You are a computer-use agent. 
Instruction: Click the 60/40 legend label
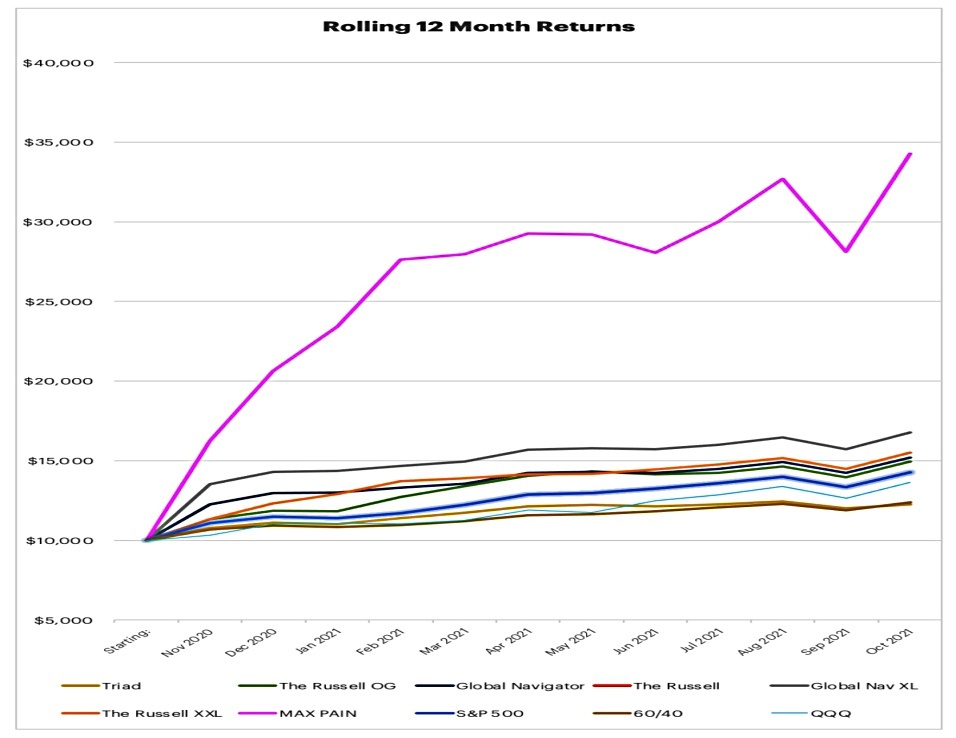coord(657,714)
